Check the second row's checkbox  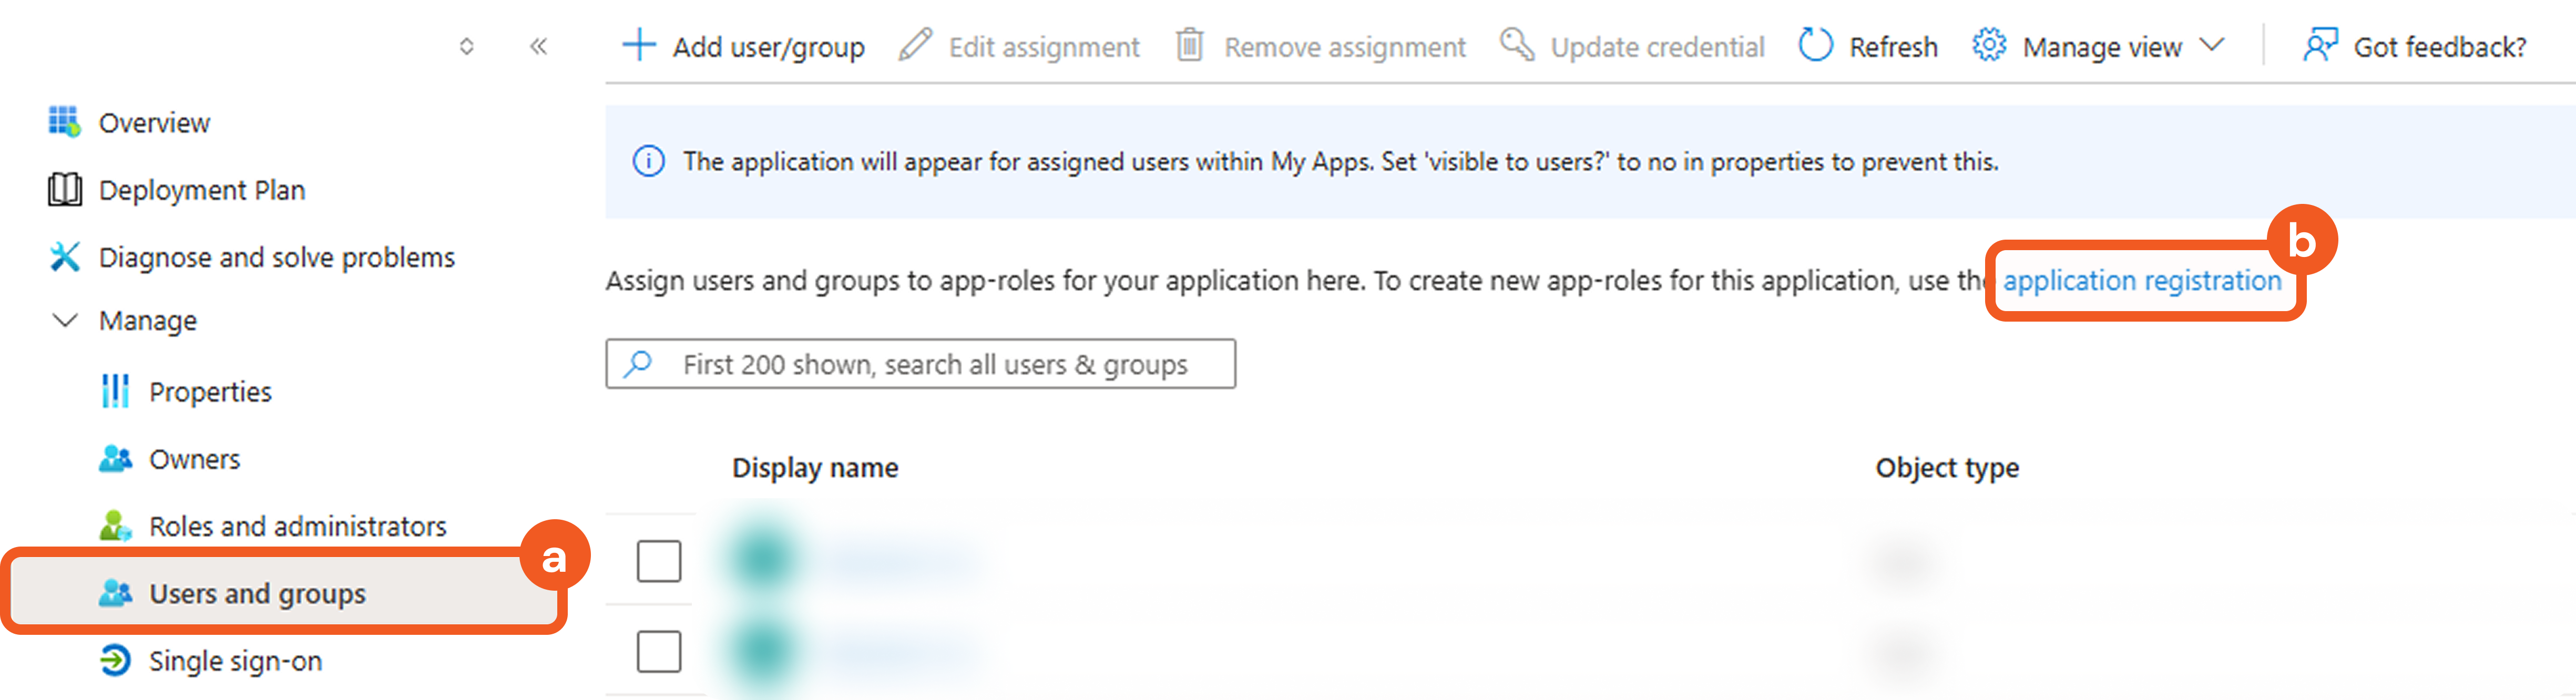659,651
